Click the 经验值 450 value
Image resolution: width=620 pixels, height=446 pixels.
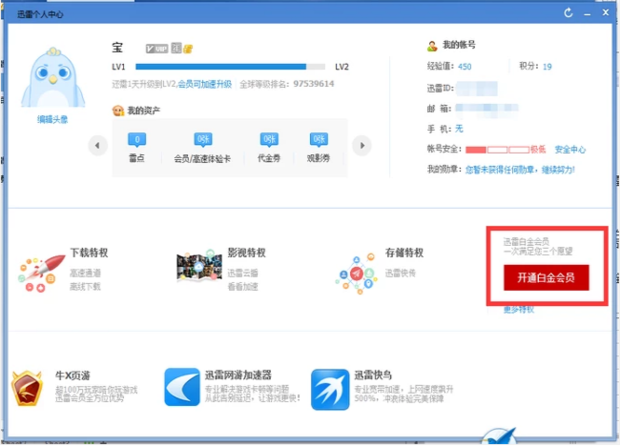pos(465,66)
